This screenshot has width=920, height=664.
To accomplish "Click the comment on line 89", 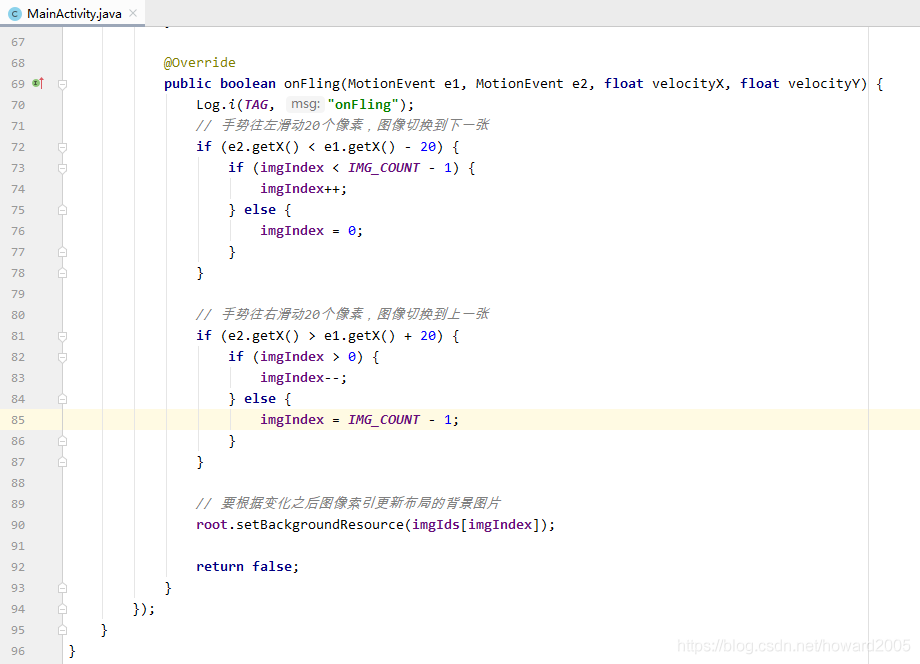I will (x=348, y=503).
